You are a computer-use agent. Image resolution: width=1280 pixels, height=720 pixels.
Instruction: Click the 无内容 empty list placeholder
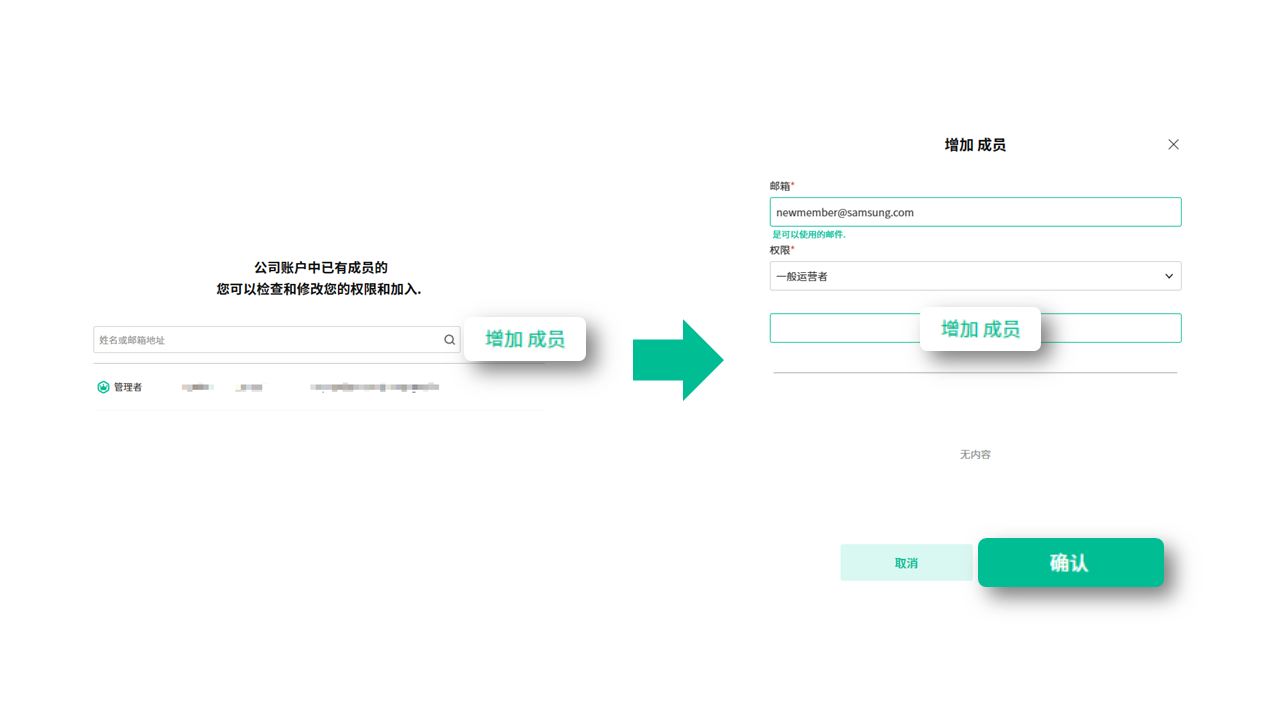click(975, 455)
